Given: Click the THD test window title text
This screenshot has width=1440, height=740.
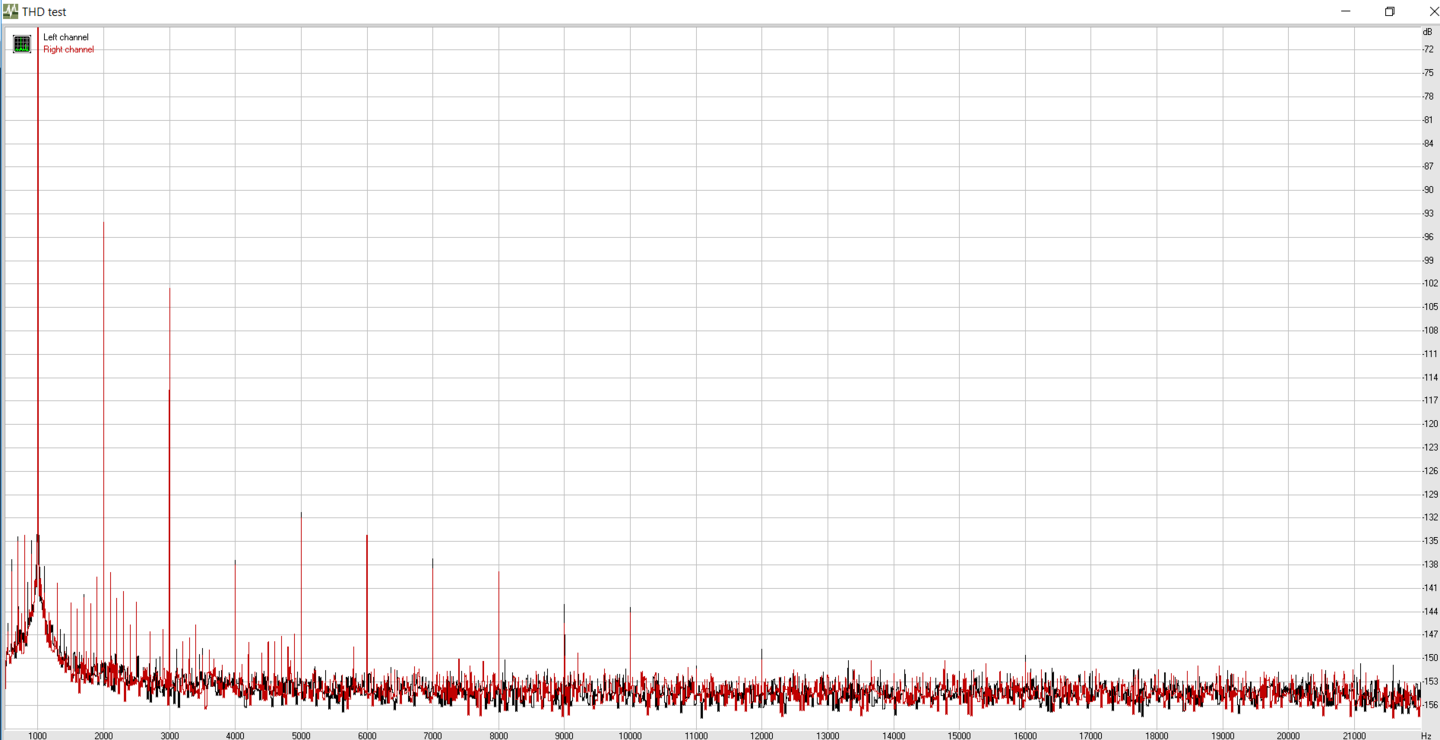Looking at the screenshot, I should click(44, 12).
